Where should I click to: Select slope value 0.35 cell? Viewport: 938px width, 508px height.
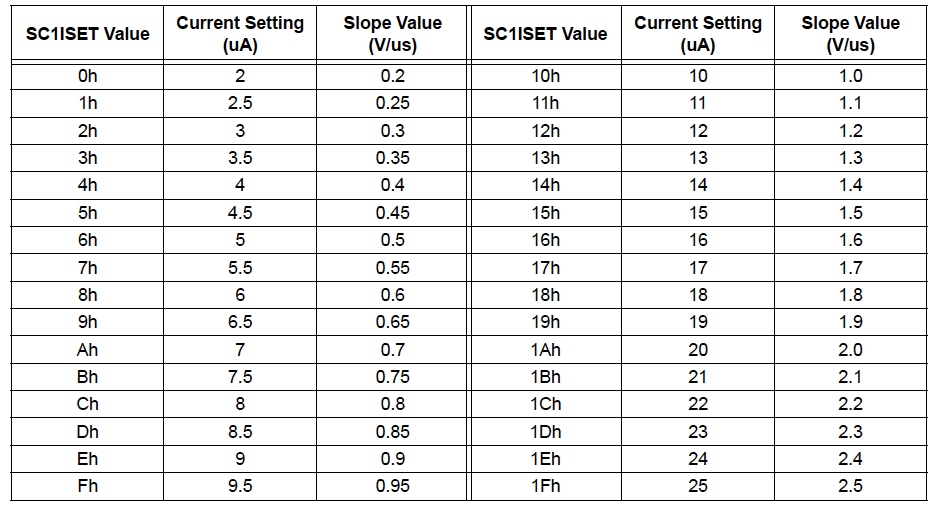[392, 158]
